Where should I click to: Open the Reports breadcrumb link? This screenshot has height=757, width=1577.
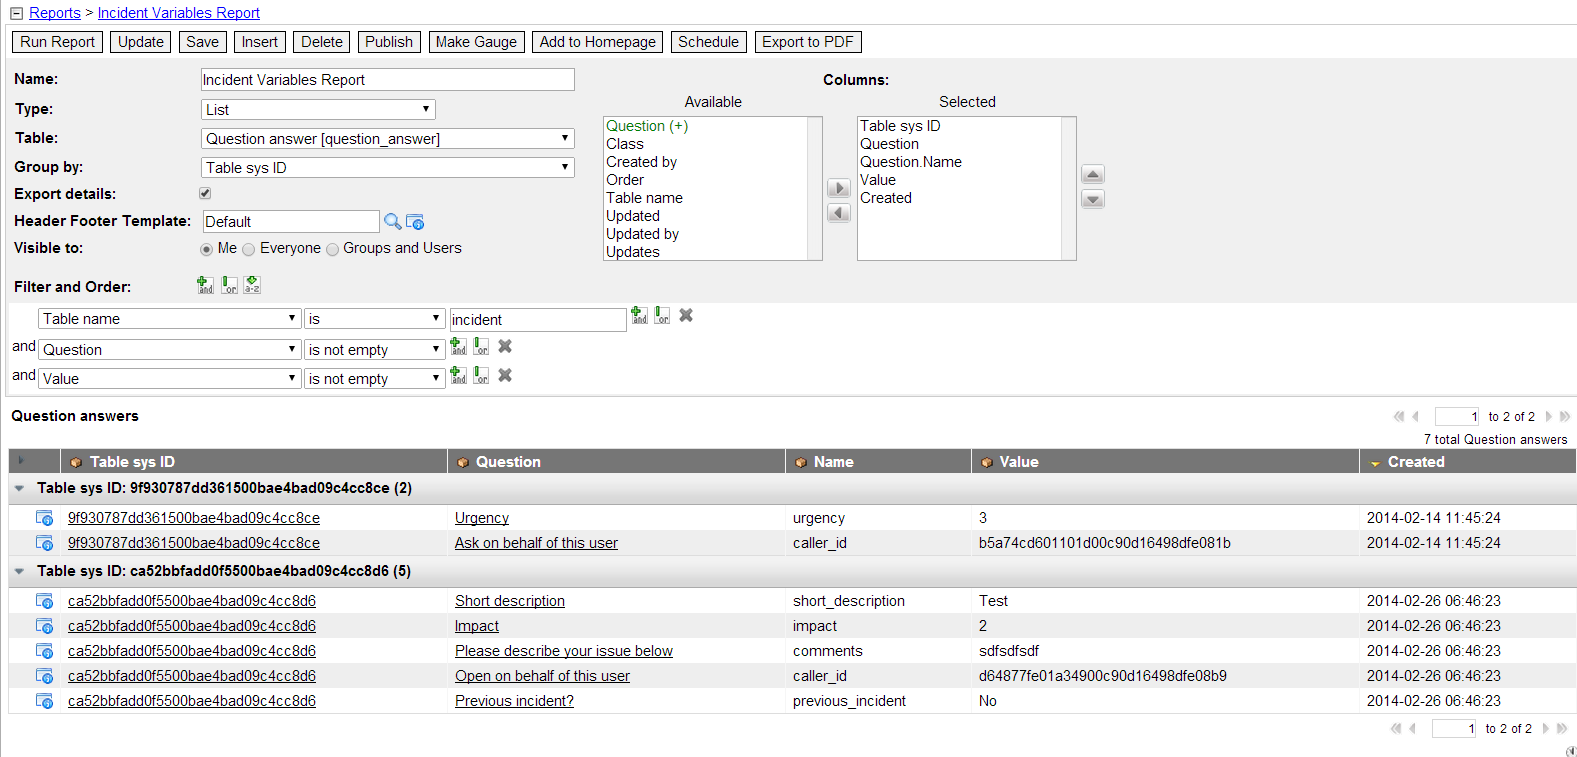click(x=55, y=13)
